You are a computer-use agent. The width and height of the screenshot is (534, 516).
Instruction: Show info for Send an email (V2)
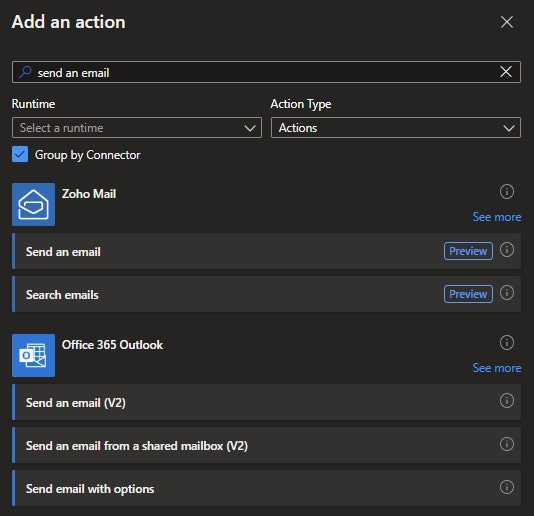click(x=507, y=401)
